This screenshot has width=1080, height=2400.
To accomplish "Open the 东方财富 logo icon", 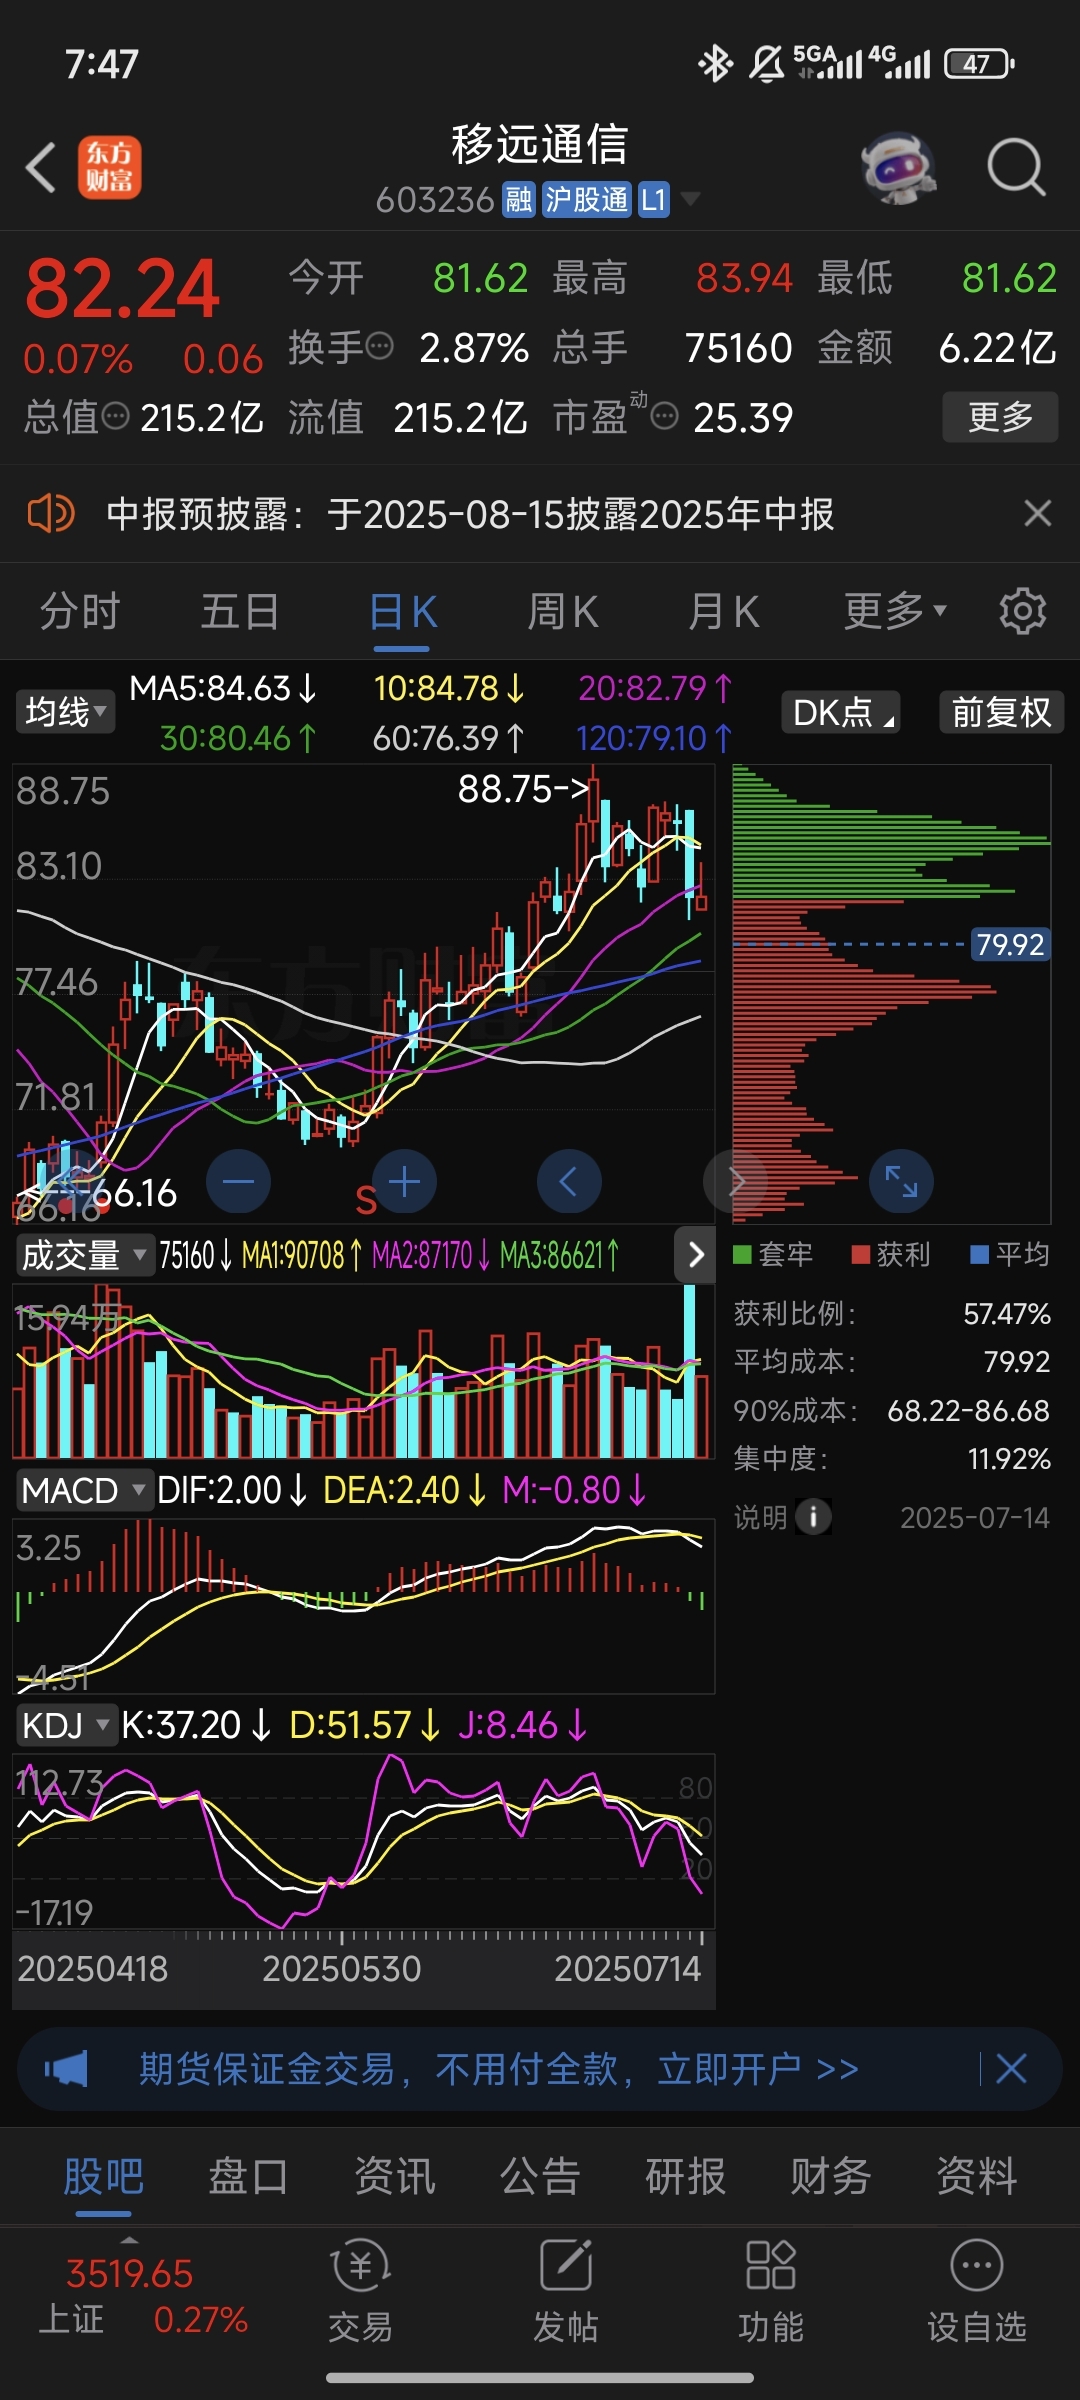I will click(x=110, y=167).
